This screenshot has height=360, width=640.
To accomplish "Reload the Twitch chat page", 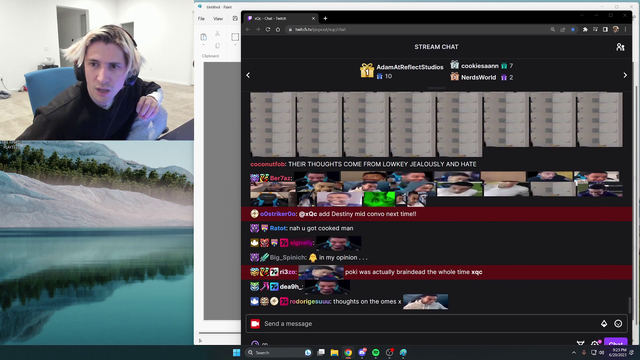I will point(268,29).
